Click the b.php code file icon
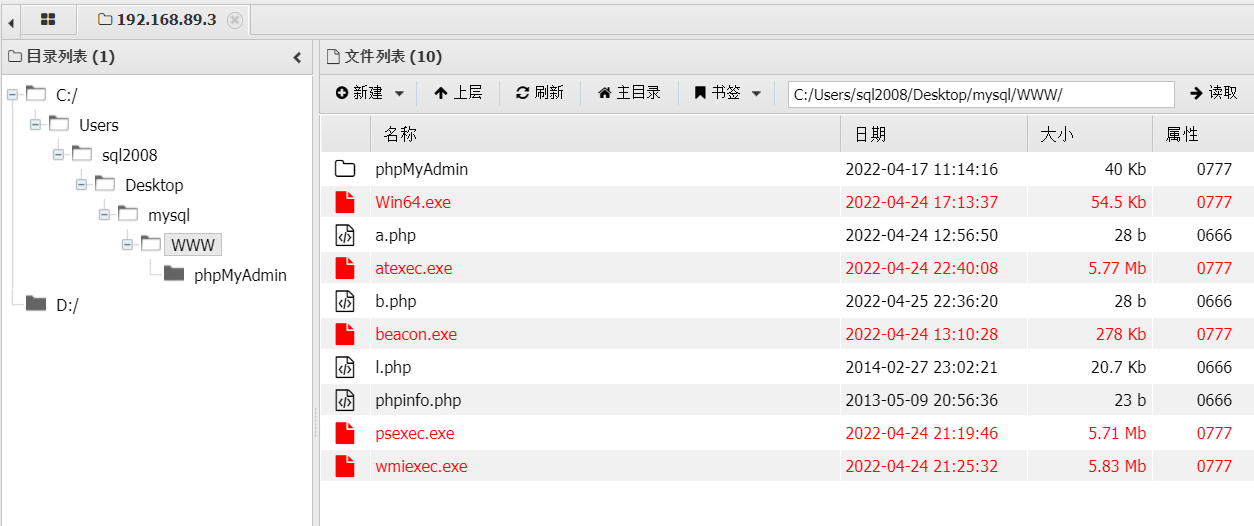The width and height of the screenshot is (1254, 526). (345, 301)
